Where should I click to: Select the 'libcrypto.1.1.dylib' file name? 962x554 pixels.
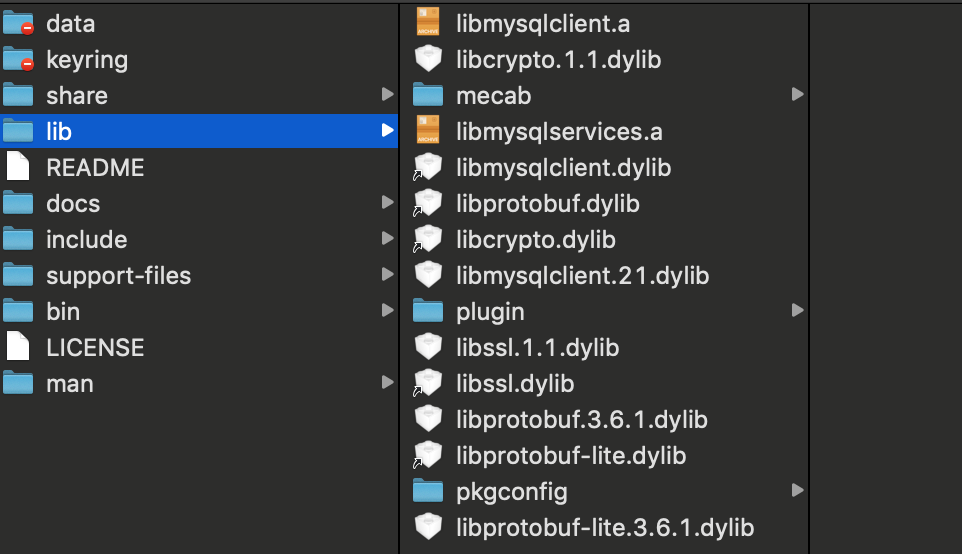(x=559, y=60)
